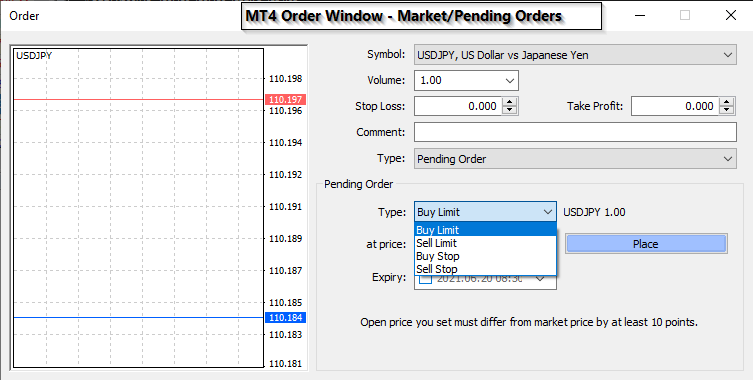The image size is (753, 380).
Task: Open the order Type dropdown showing Pending Order
Action: 575,159
